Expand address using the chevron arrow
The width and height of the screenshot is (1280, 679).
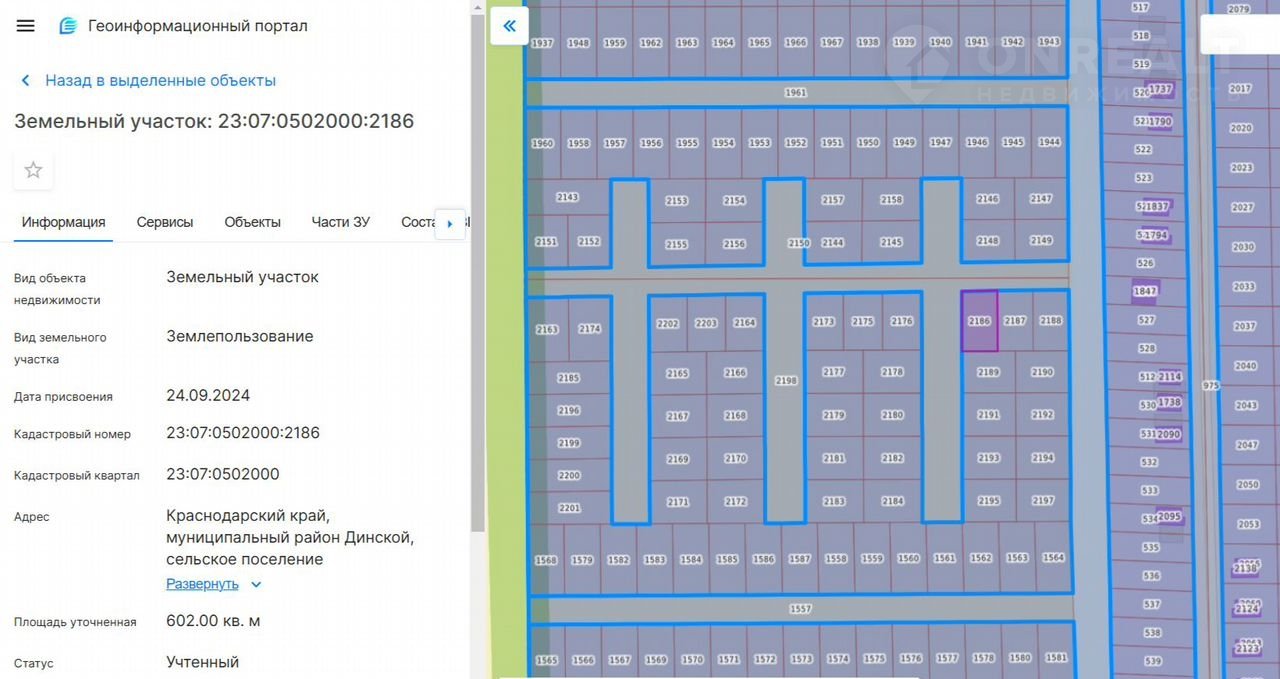pyautogui.click(x=256, y=584)
